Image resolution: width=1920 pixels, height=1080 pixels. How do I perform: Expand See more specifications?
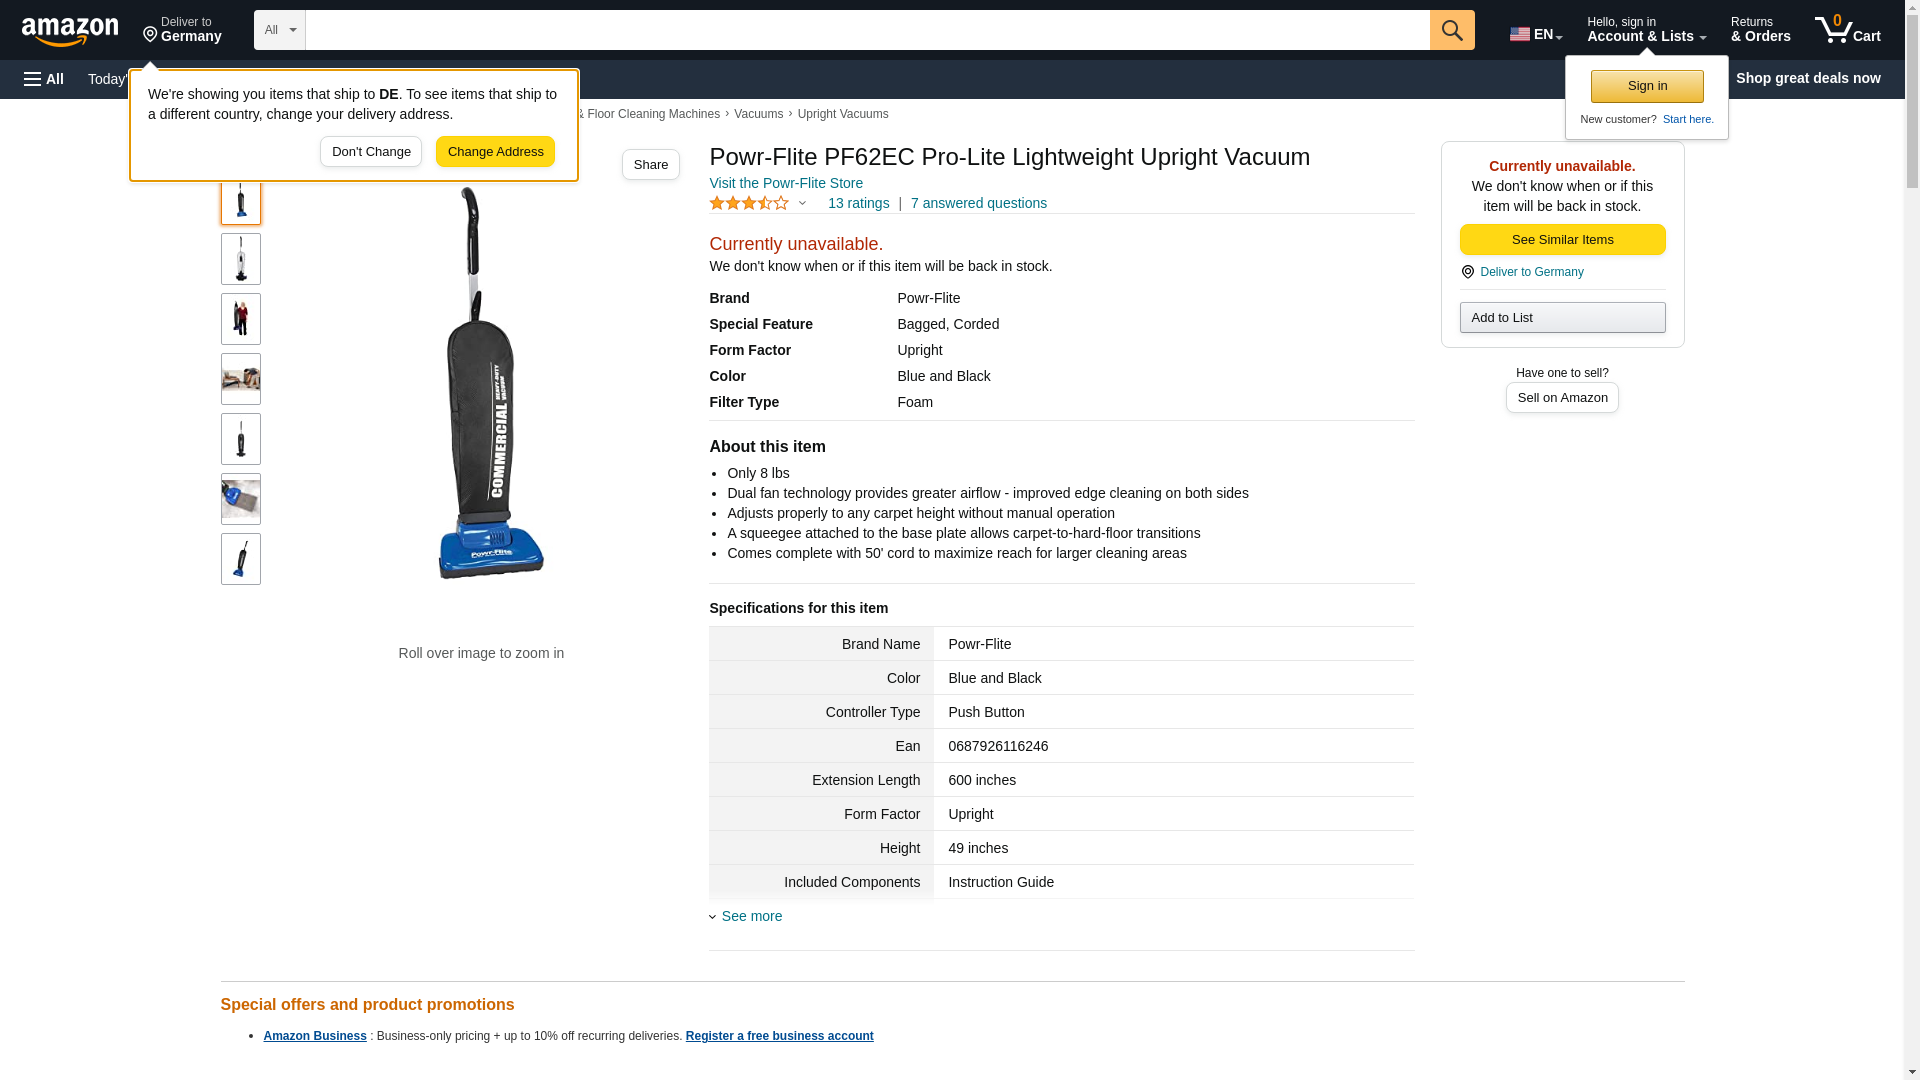[746, 916]
